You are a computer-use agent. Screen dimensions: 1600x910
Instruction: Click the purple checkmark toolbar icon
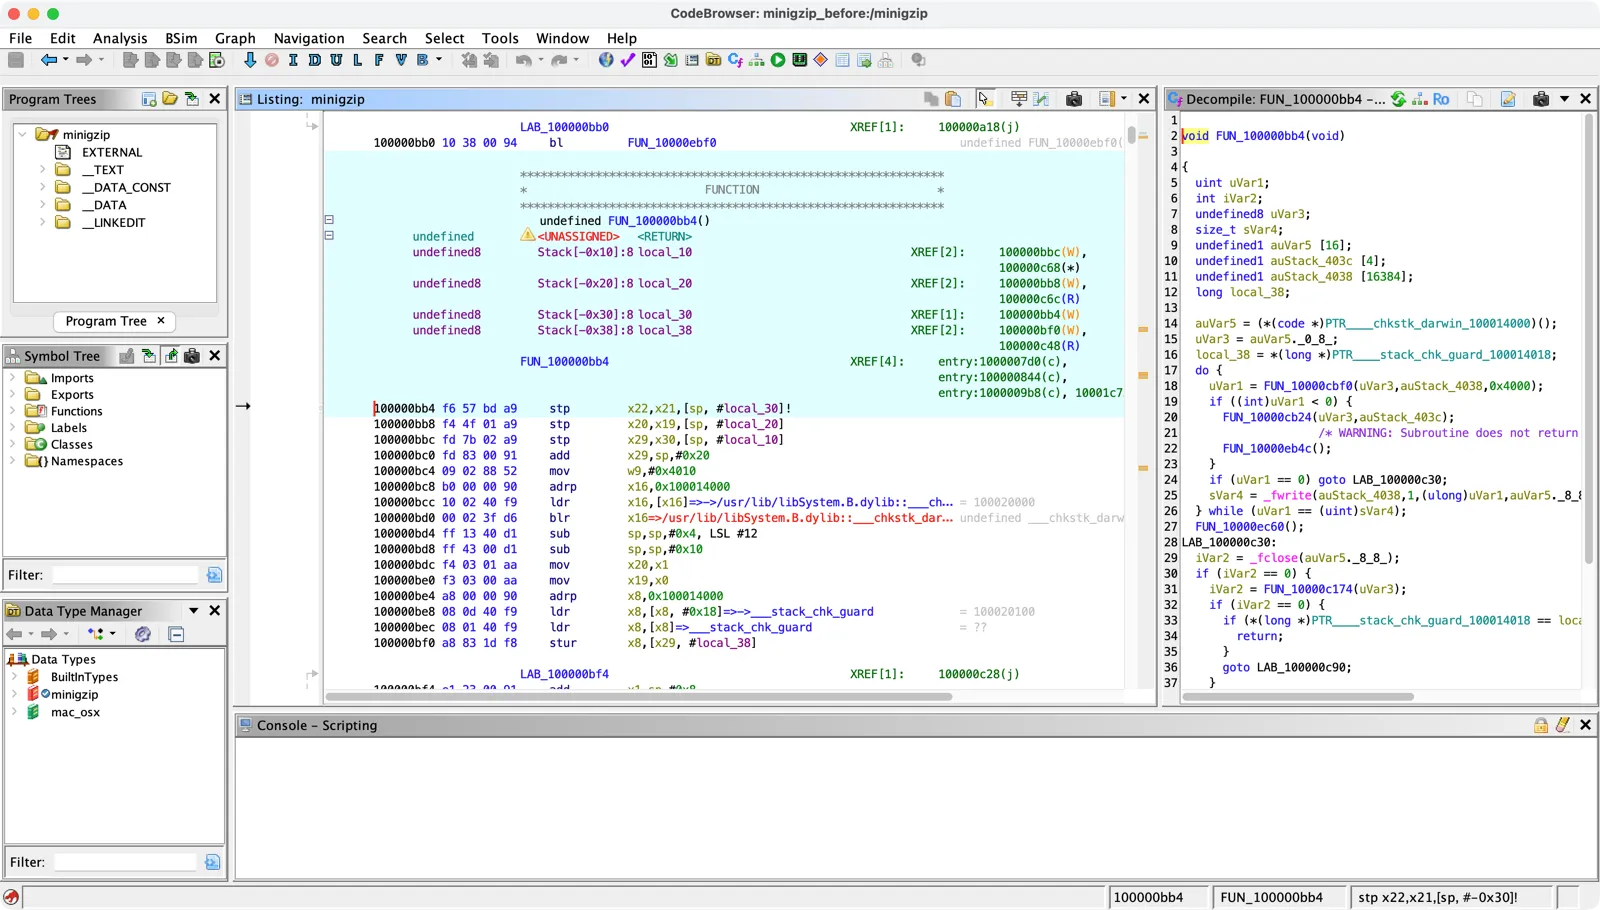click(x=627, y=60)
